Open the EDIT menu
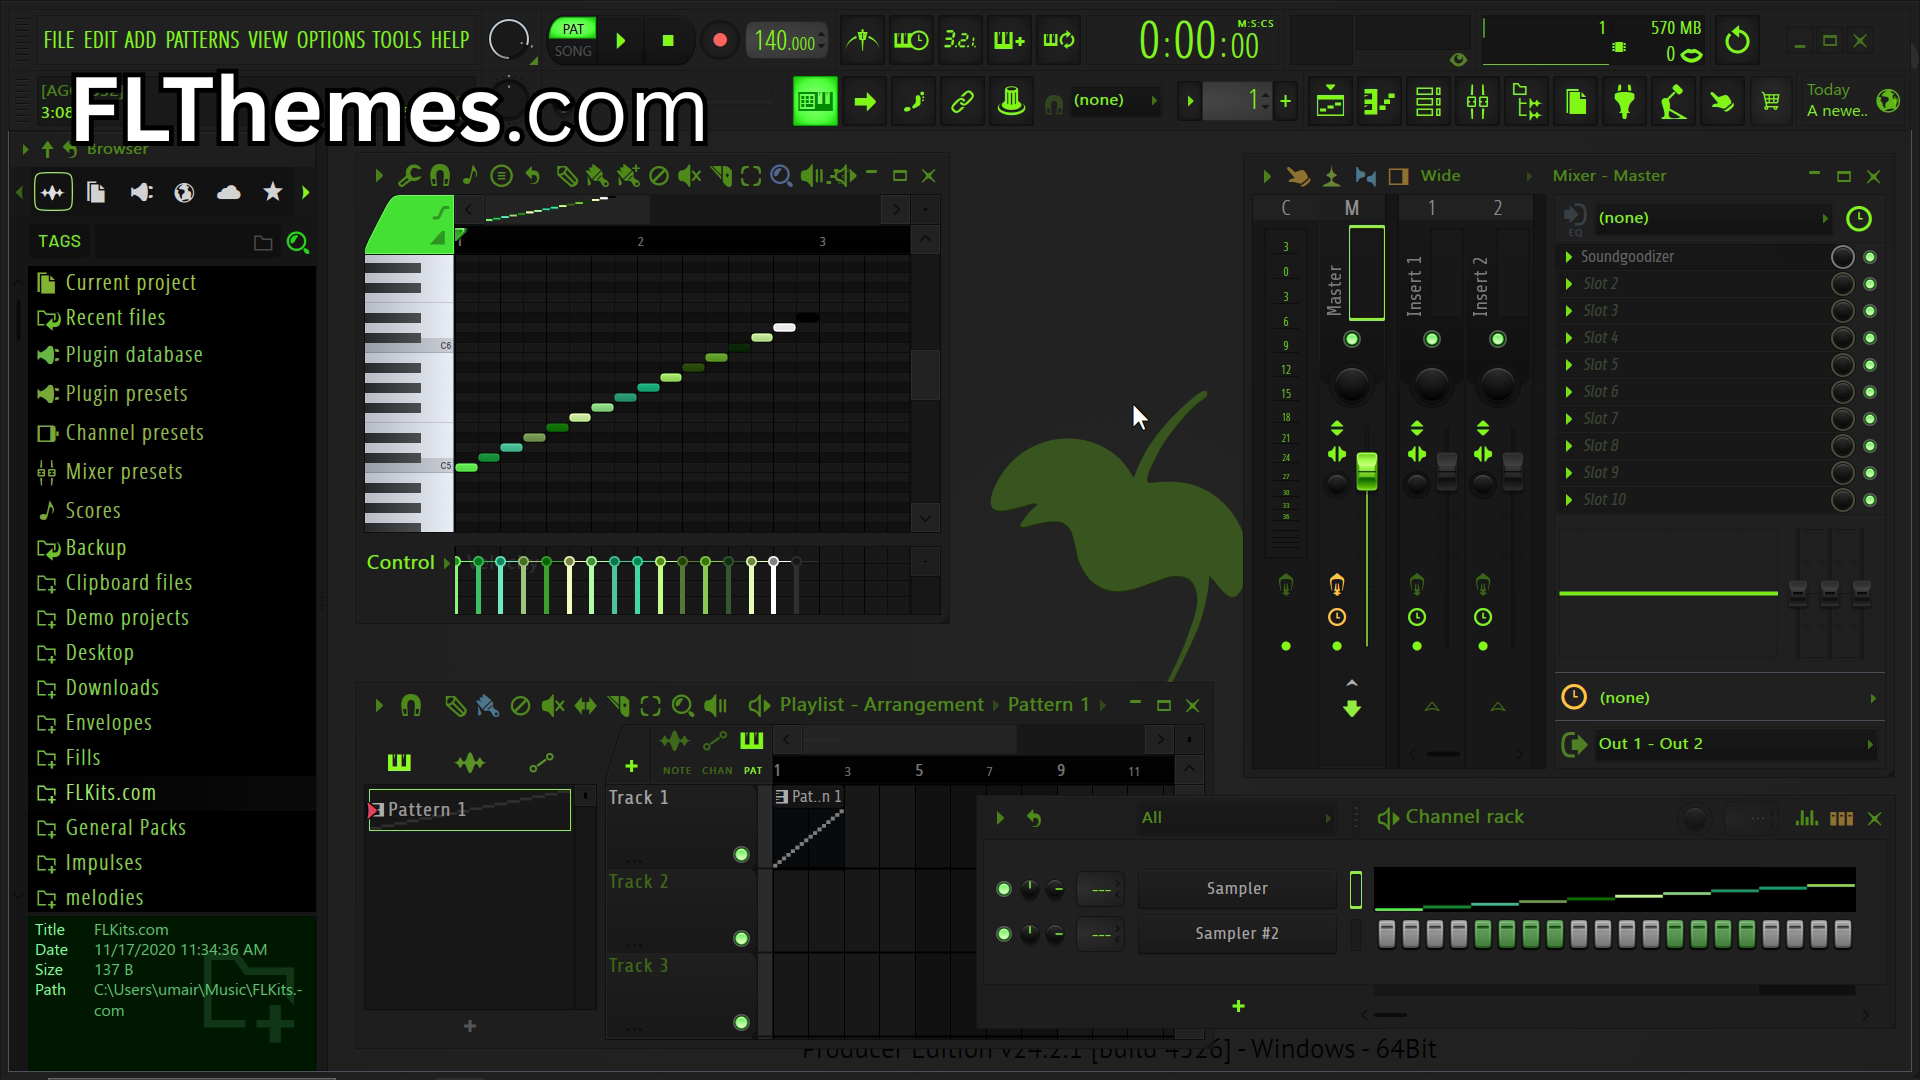This screenshot has height=1080, width=1920. 100,40
